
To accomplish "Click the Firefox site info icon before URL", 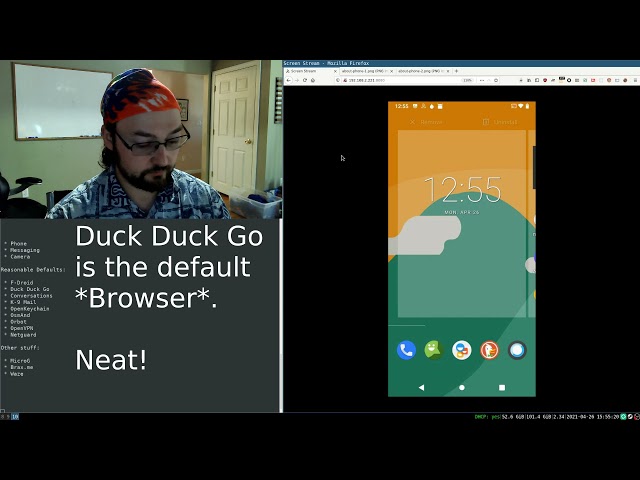I will click(339, 80).
